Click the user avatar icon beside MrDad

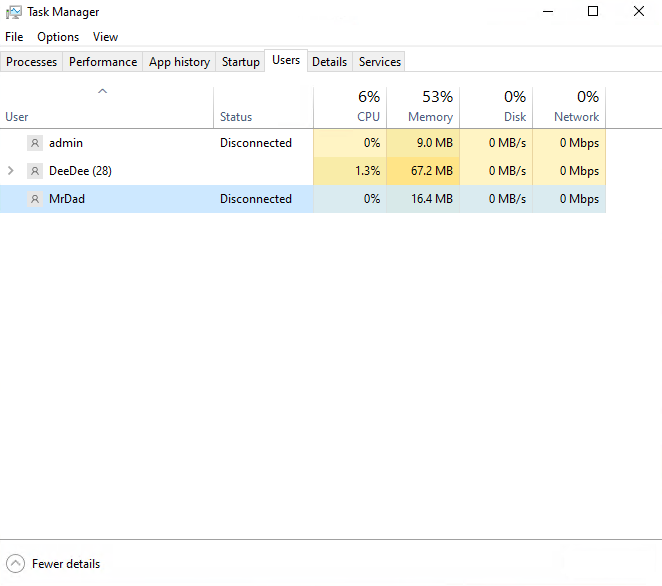(x=35, y=199)
